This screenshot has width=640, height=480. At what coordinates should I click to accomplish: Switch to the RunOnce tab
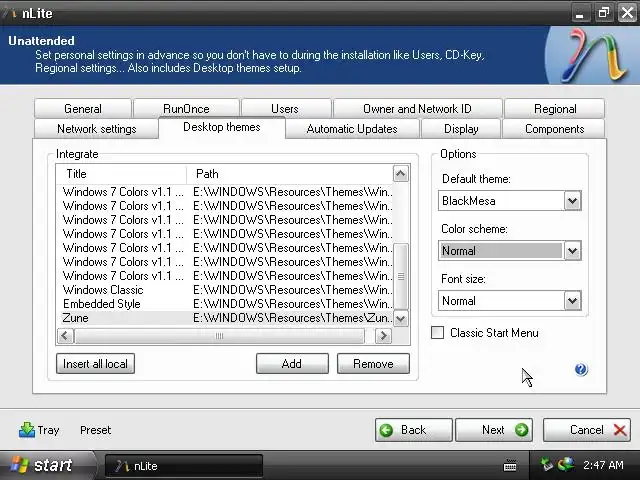click(x=186, y=109)
